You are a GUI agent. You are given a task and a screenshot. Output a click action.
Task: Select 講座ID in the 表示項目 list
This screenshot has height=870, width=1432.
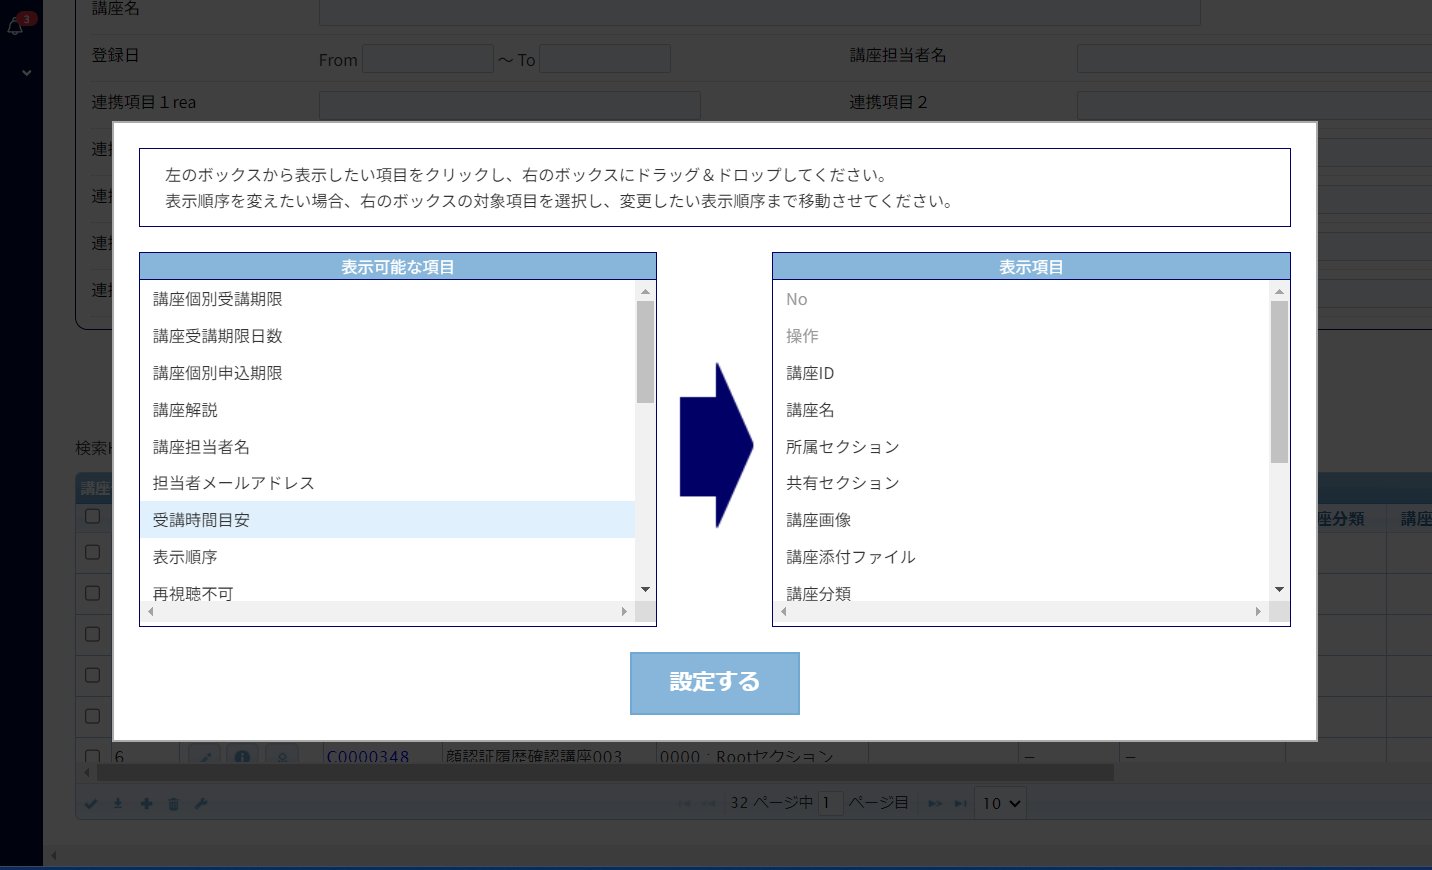[x=810, y=373]
